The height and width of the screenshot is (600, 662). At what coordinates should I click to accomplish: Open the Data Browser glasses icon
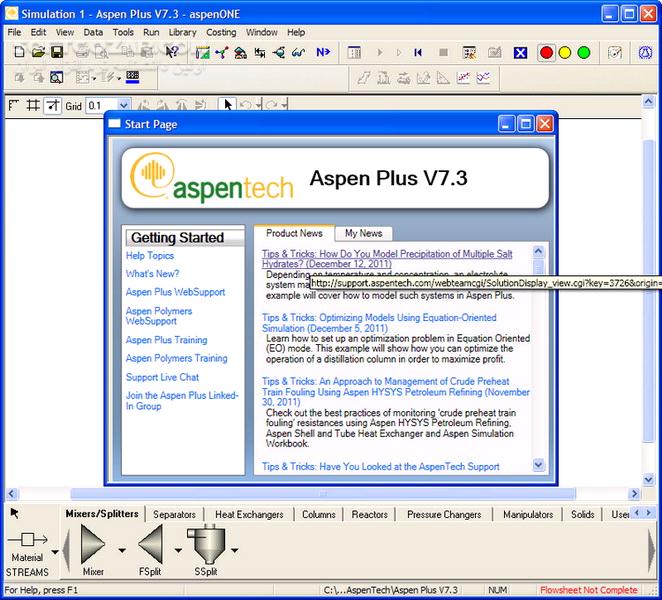[298, 53]
